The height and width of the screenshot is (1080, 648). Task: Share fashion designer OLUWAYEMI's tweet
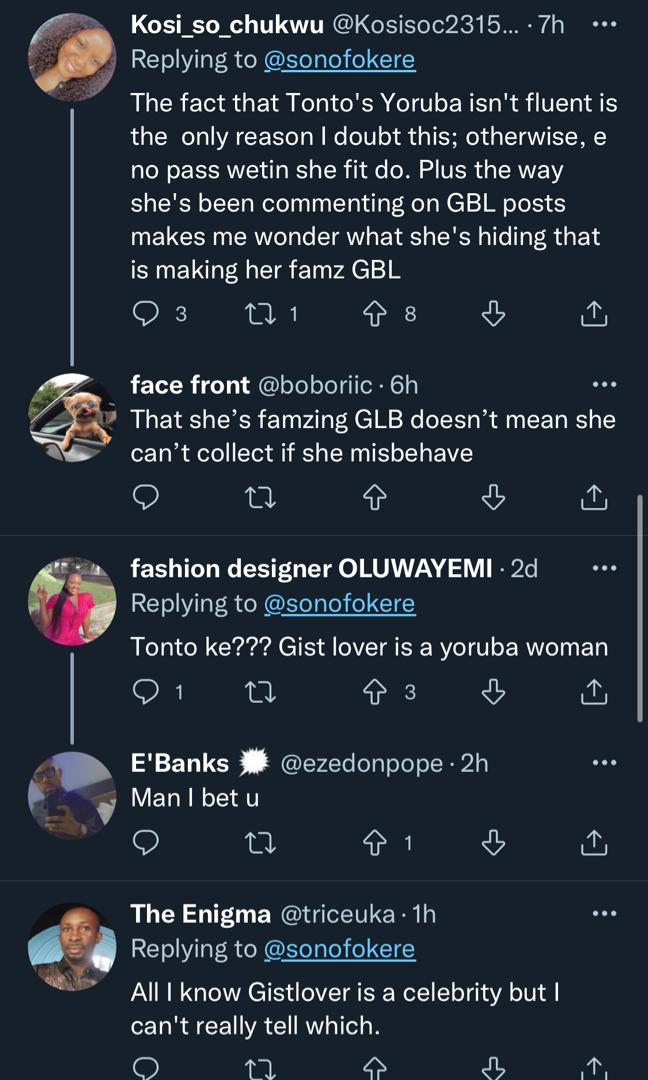click(x=593, y=690)
